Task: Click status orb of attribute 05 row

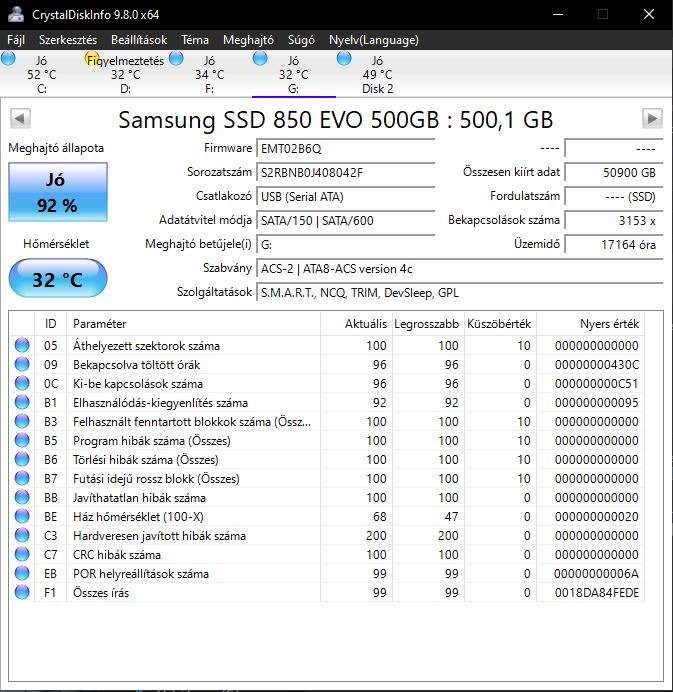Action: tap(22, 345)
